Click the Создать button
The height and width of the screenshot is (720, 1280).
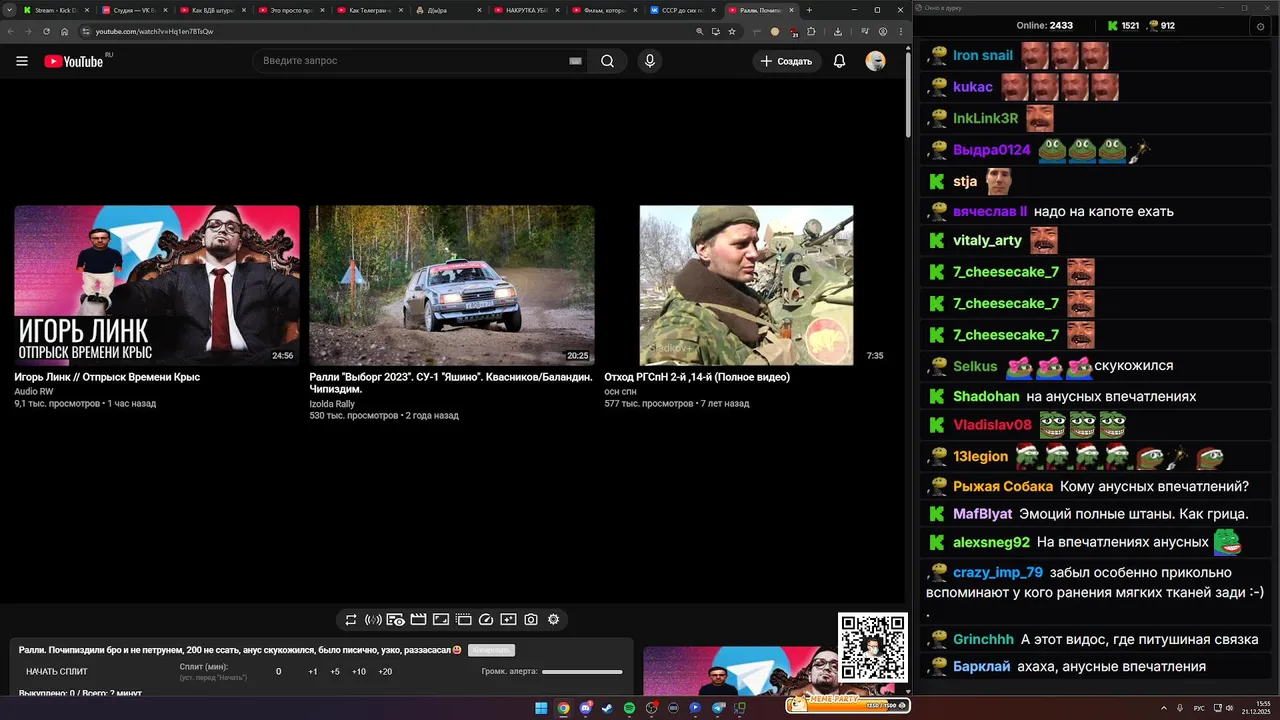pos(787,61)
